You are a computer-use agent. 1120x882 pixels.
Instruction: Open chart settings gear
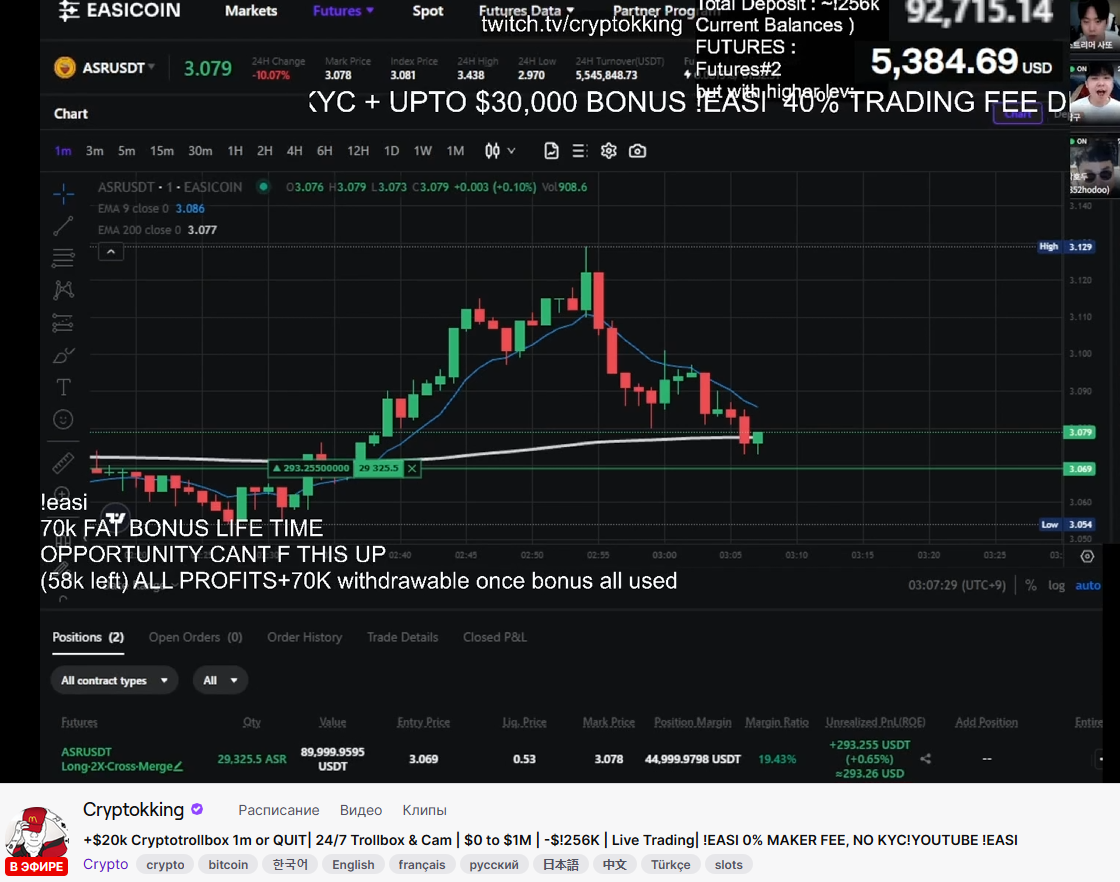coord(609,151)
